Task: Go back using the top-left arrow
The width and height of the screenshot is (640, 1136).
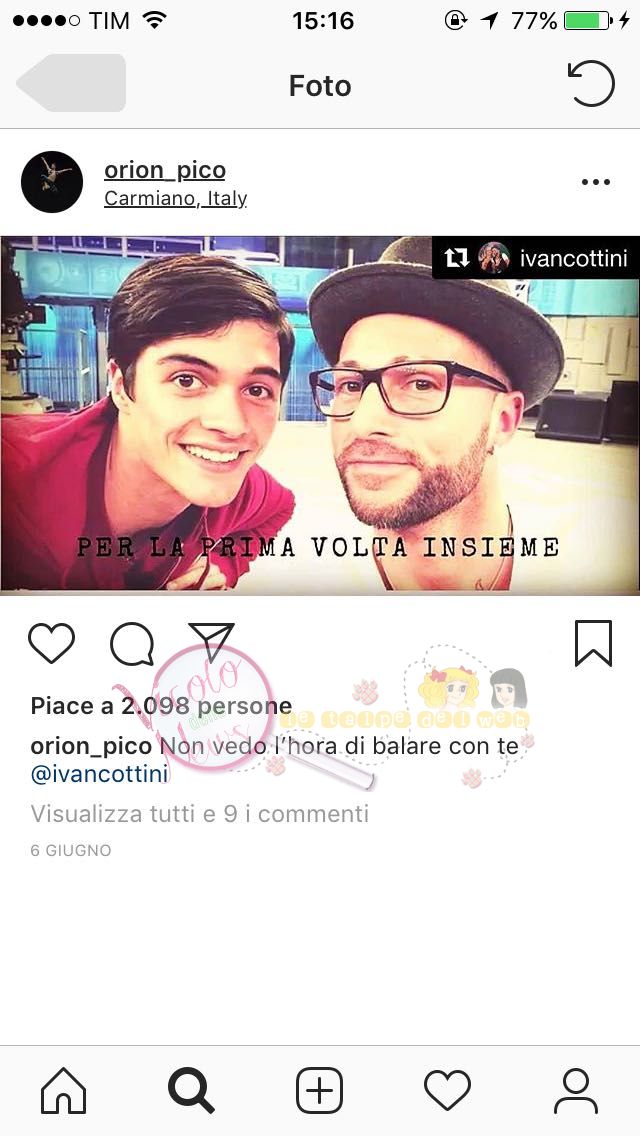Action: 71,83
